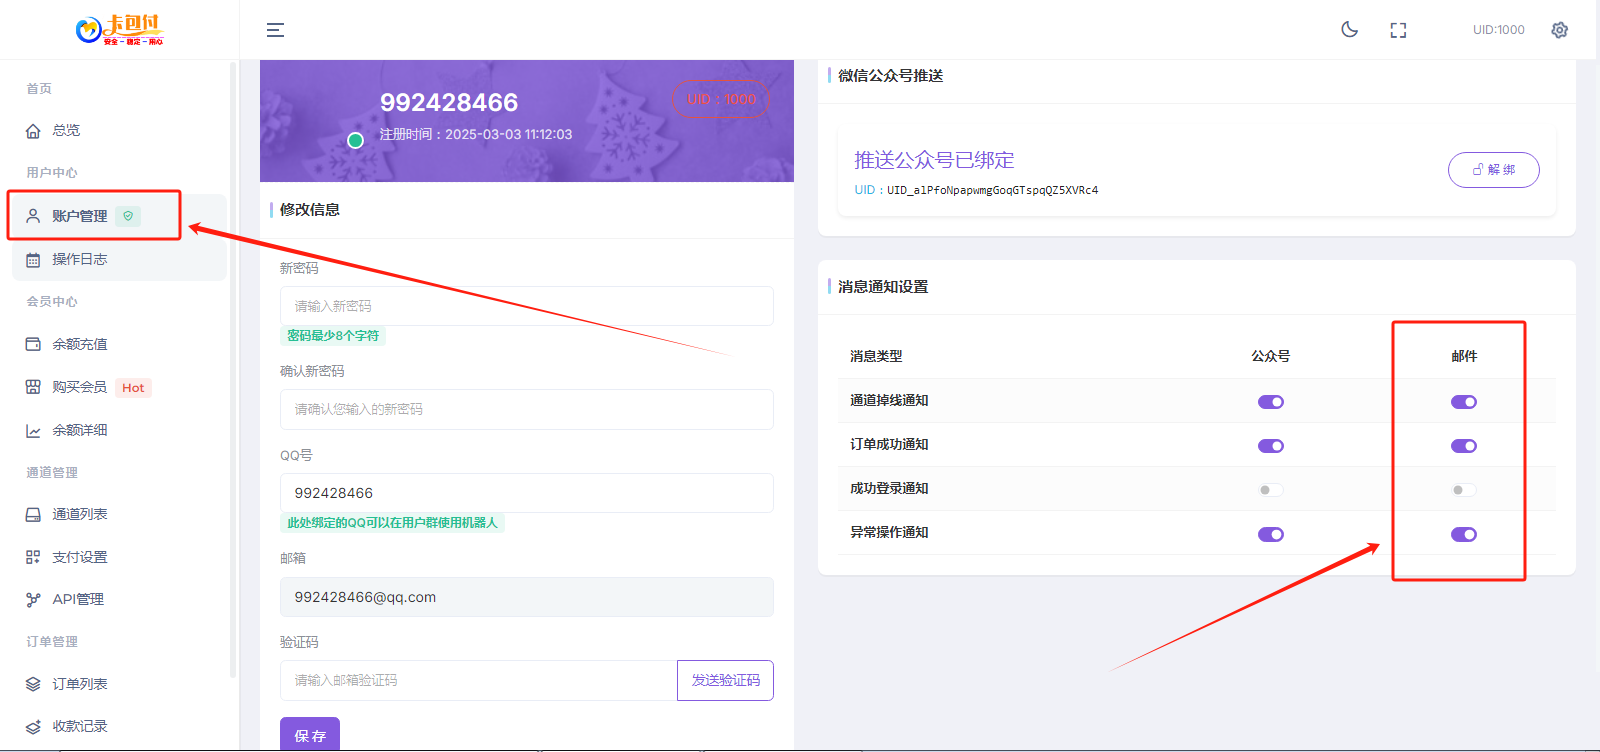The height and width of the screenshot is (752, 1600).
Task: Click the Hot tag next to 购买会员
Action: coord(133,388)
